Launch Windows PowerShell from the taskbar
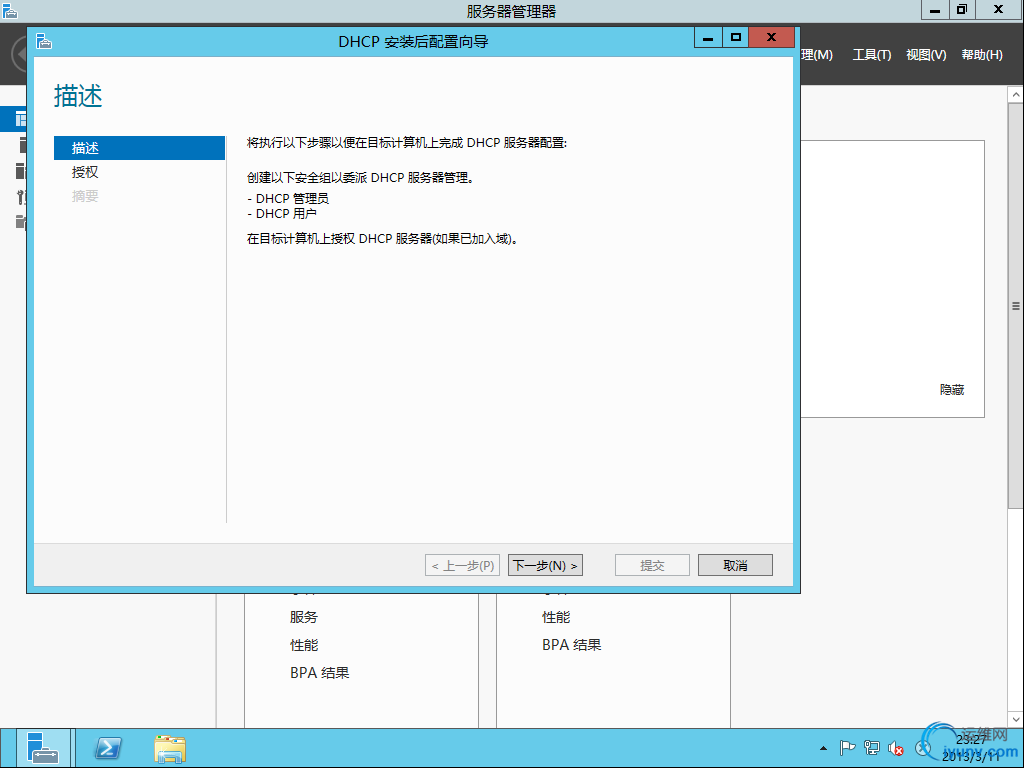The width and height of the screenshot is (1024, 768). pyautogui.click(x=108, y=748)
